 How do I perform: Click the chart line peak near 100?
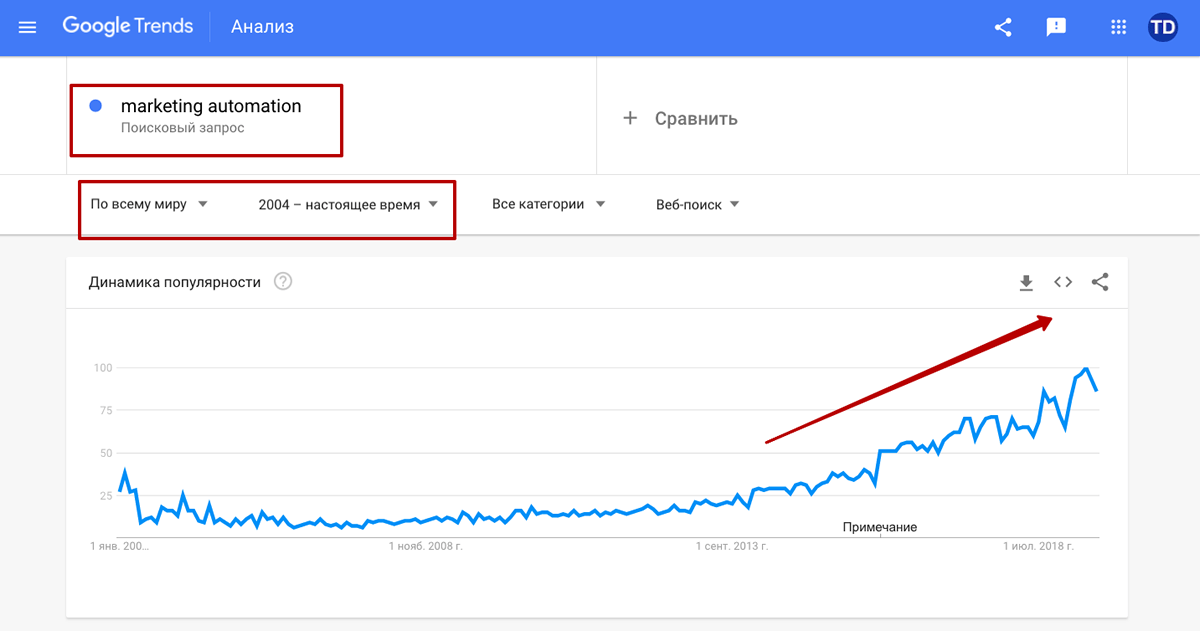(x=1086, y=369)
